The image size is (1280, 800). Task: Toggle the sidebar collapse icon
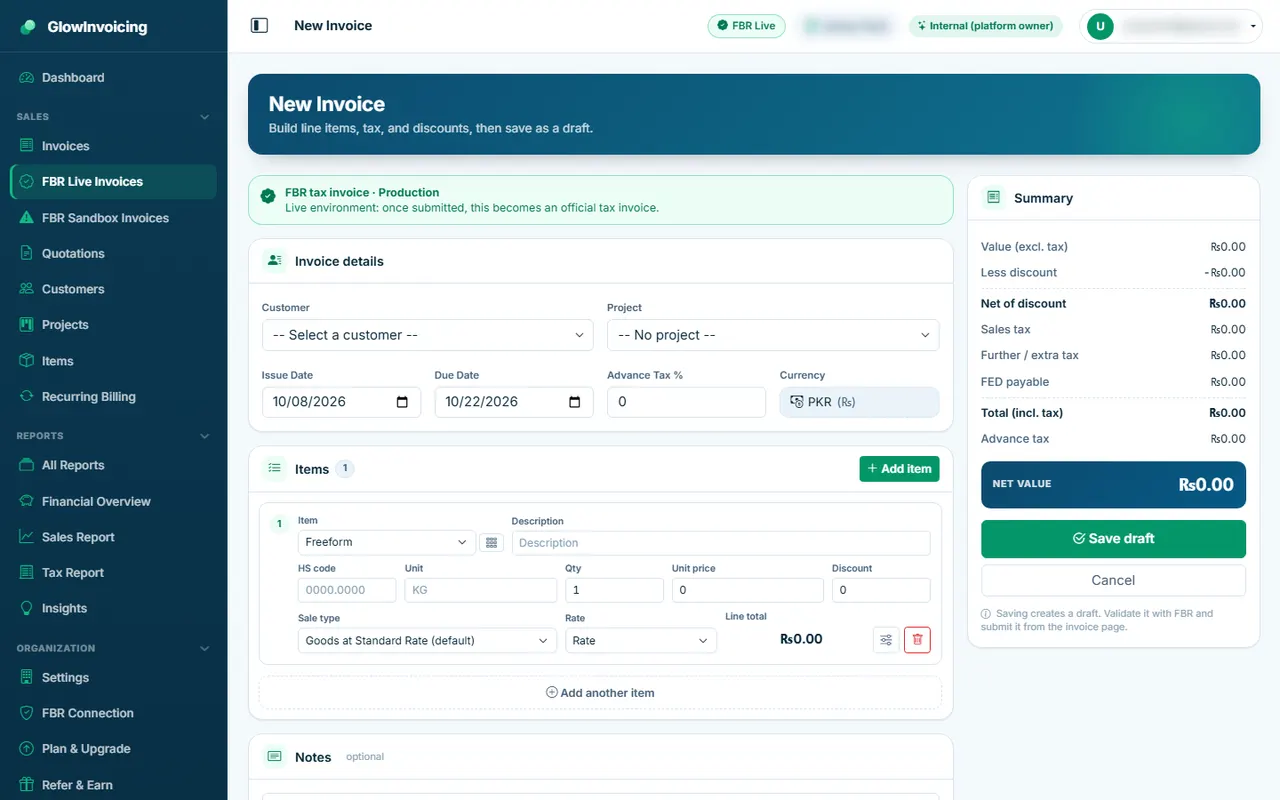(259, 26)
